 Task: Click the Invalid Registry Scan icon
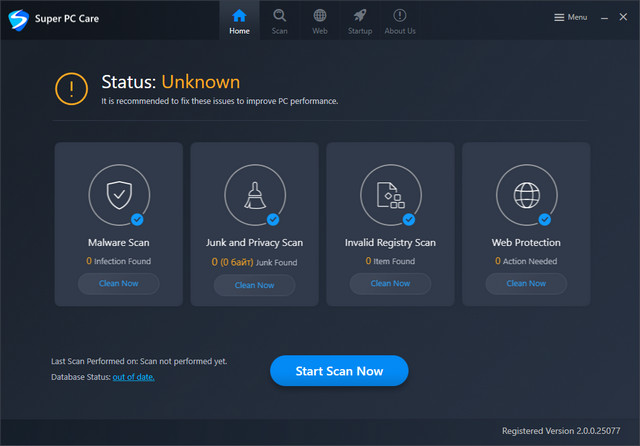[391, 195]
